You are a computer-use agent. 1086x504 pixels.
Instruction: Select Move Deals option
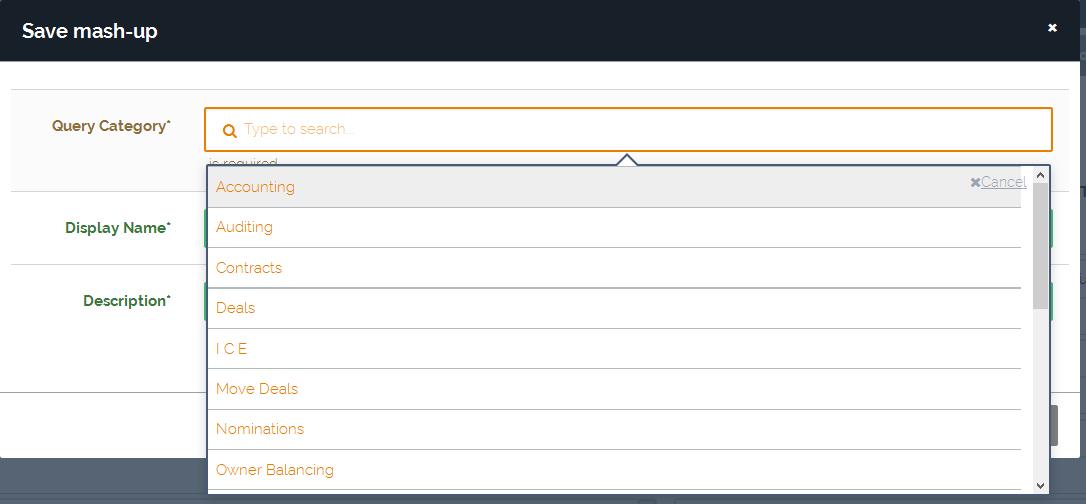257,389
